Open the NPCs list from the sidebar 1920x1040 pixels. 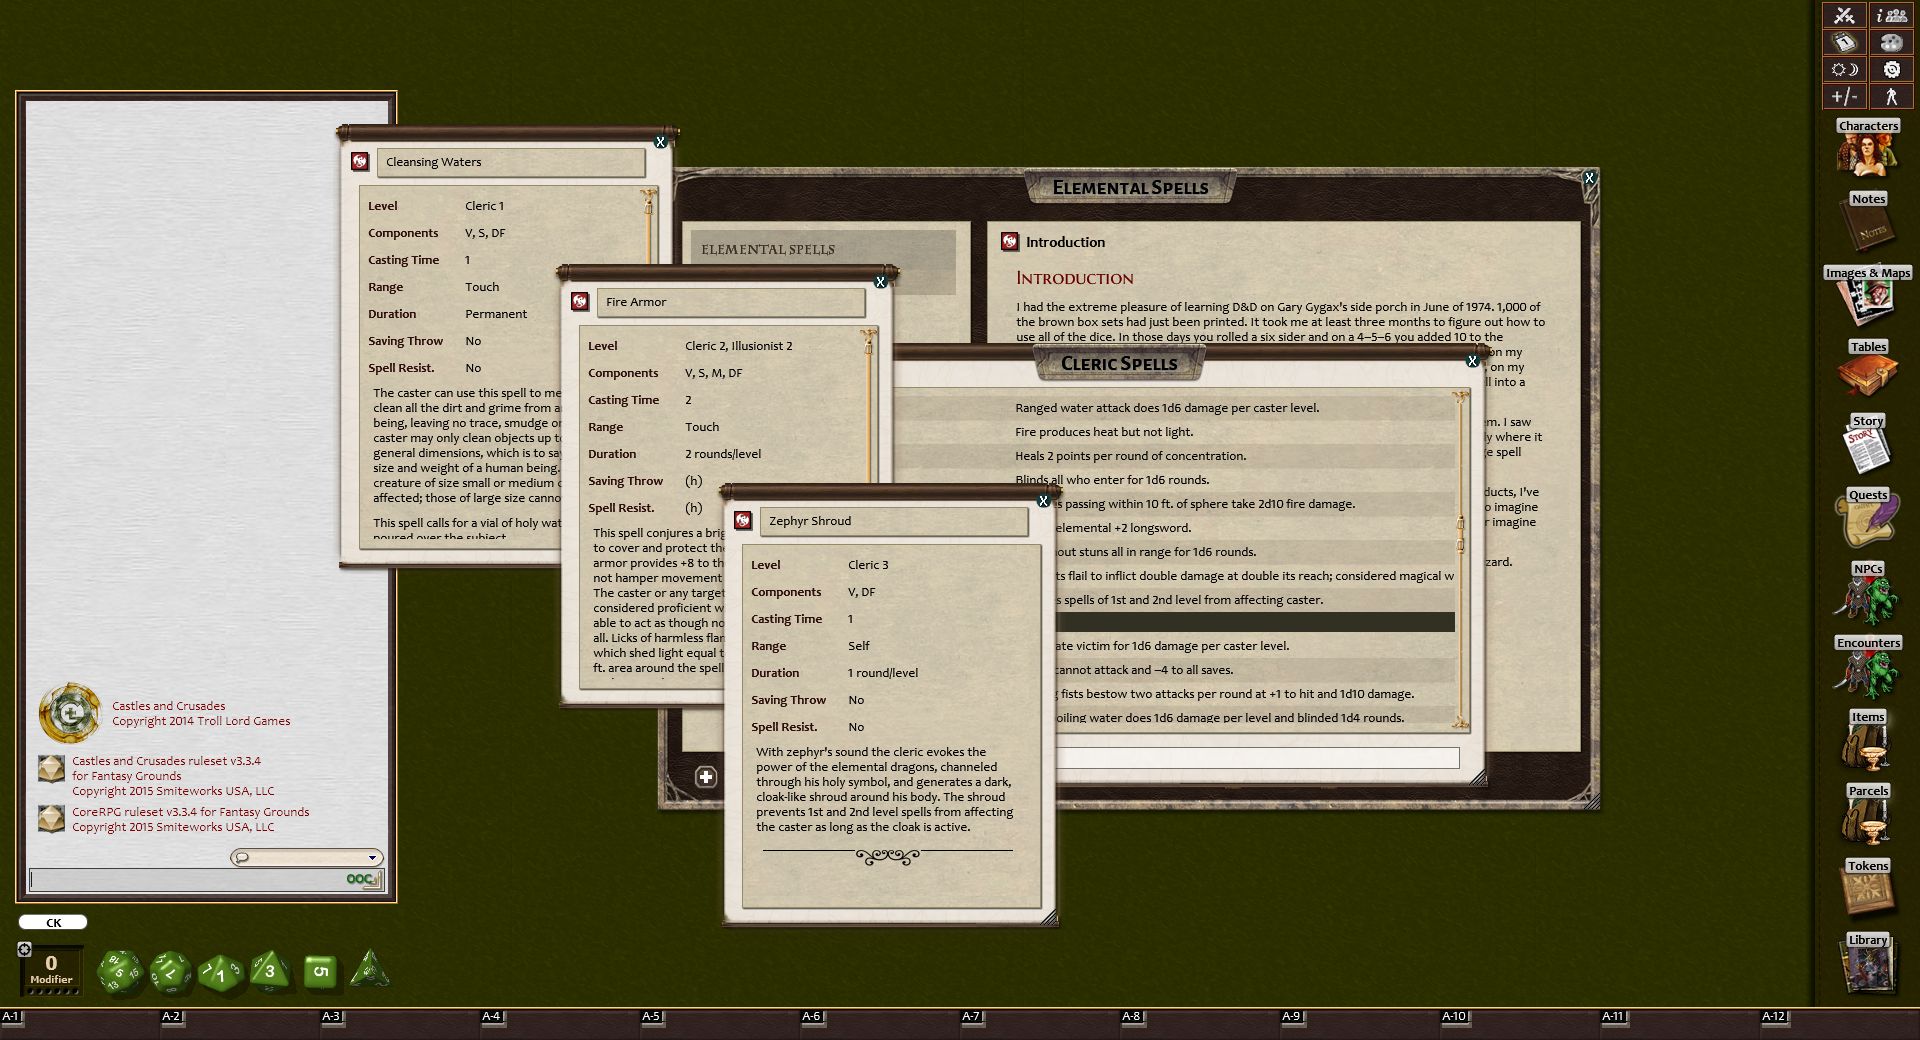click(x=1868, y=595)
